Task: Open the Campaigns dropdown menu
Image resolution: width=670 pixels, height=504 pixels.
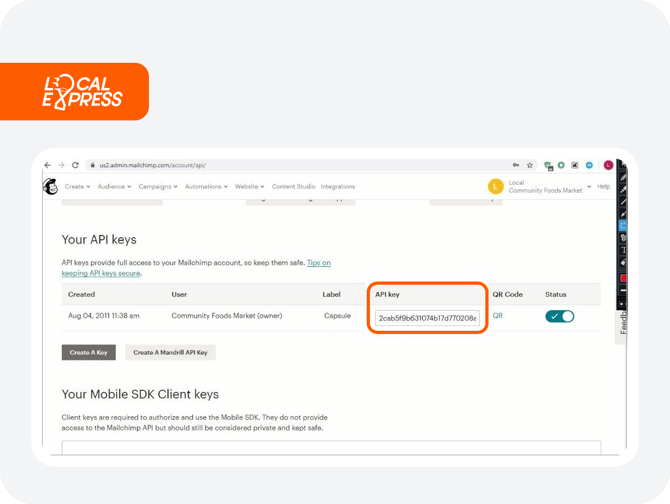Action: [x=158, y=187]
